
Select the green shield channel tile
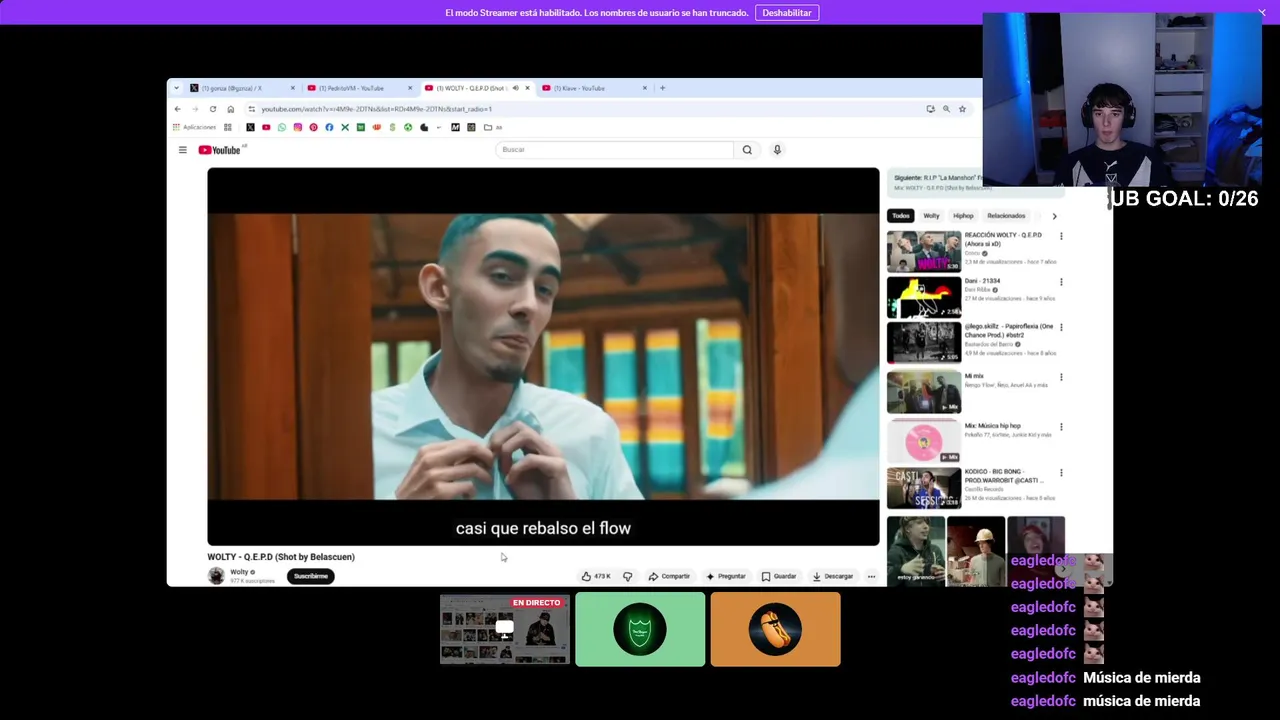(x=640, y=629)
